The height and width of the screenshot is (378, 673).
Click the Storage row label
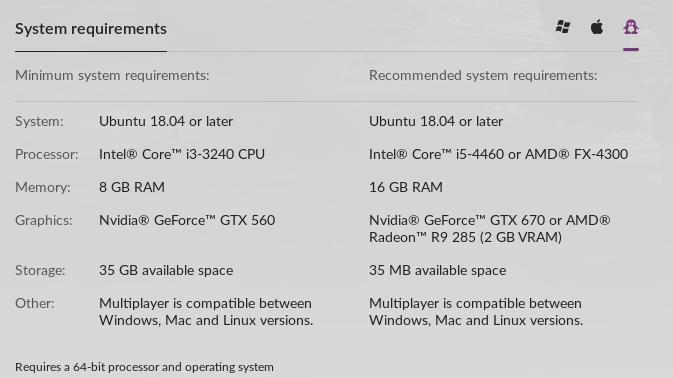pos(40,271)
